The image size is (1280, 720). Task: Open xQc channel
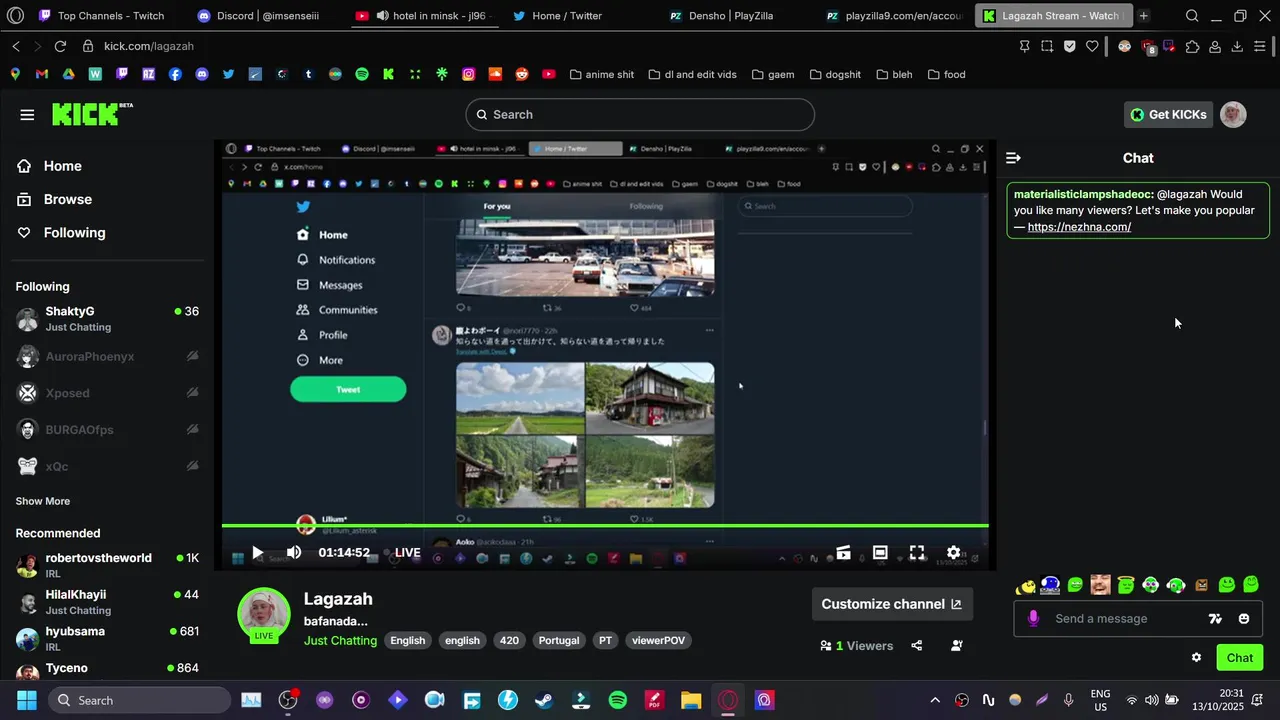(107, 466)
